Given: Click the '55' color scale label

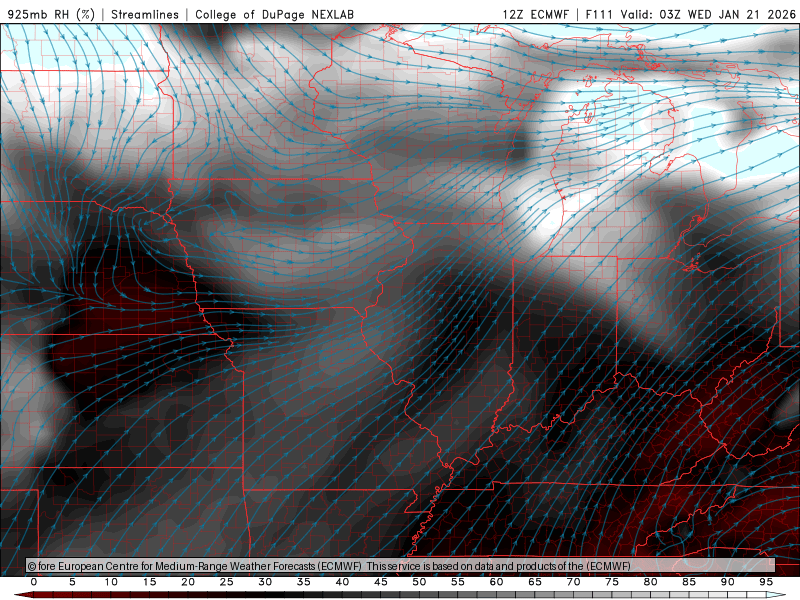Looking at the screenshot, I should tap(458, 582).
